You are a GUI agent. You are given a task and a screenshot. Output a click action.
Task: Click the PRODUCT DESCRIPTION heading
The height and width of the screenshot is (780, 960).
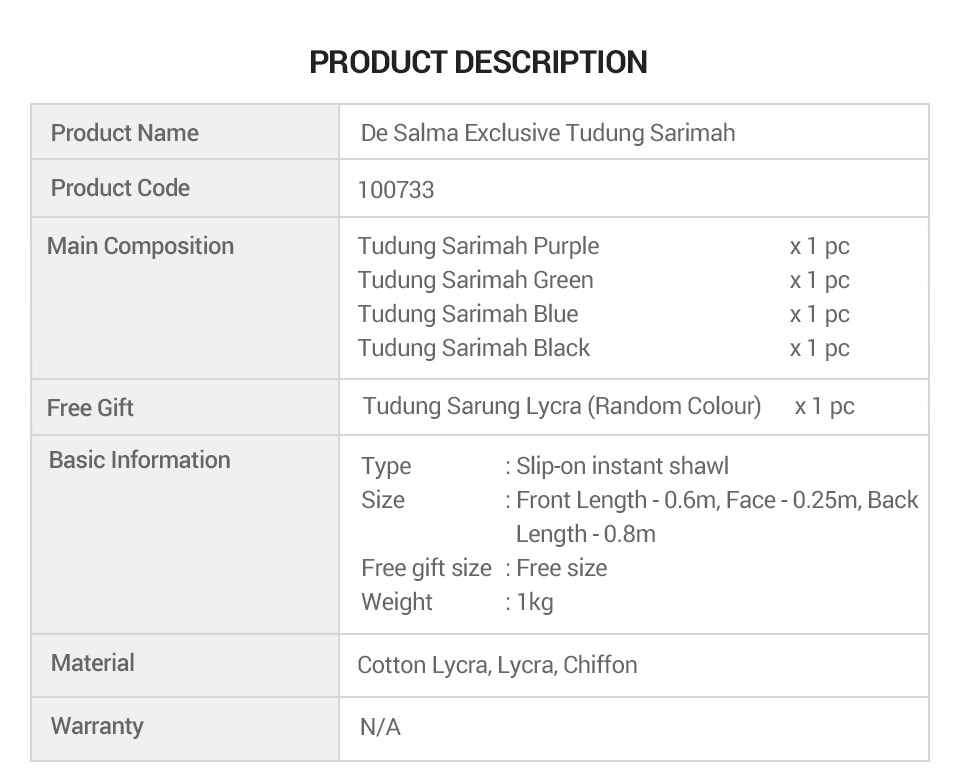pyautogui.click(x=478, y=62)
